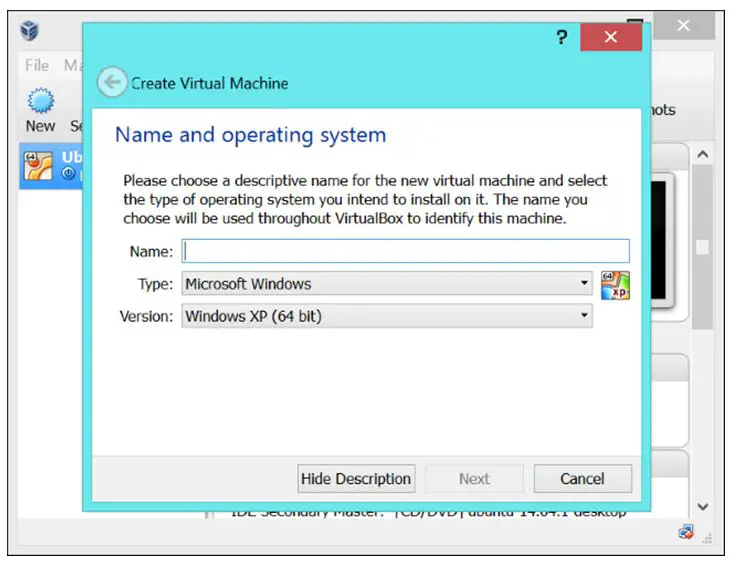The height and width of the screenshot is (561, 735).
Task: Click the VirtualBox application logo icon
Action: (30, 31)
